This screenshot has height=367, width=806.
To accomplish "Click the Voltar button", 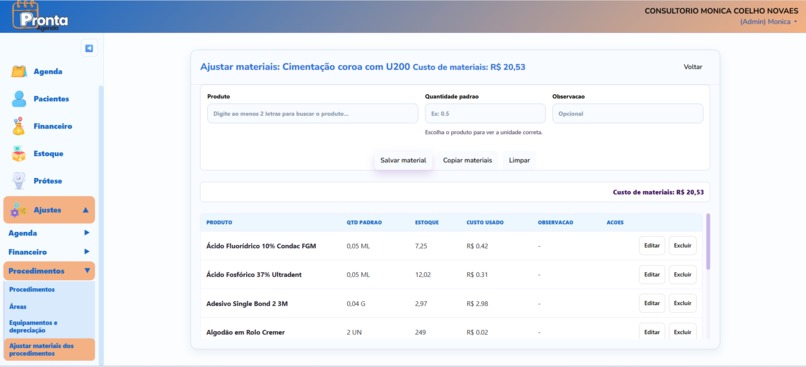I will click(692, 67).
